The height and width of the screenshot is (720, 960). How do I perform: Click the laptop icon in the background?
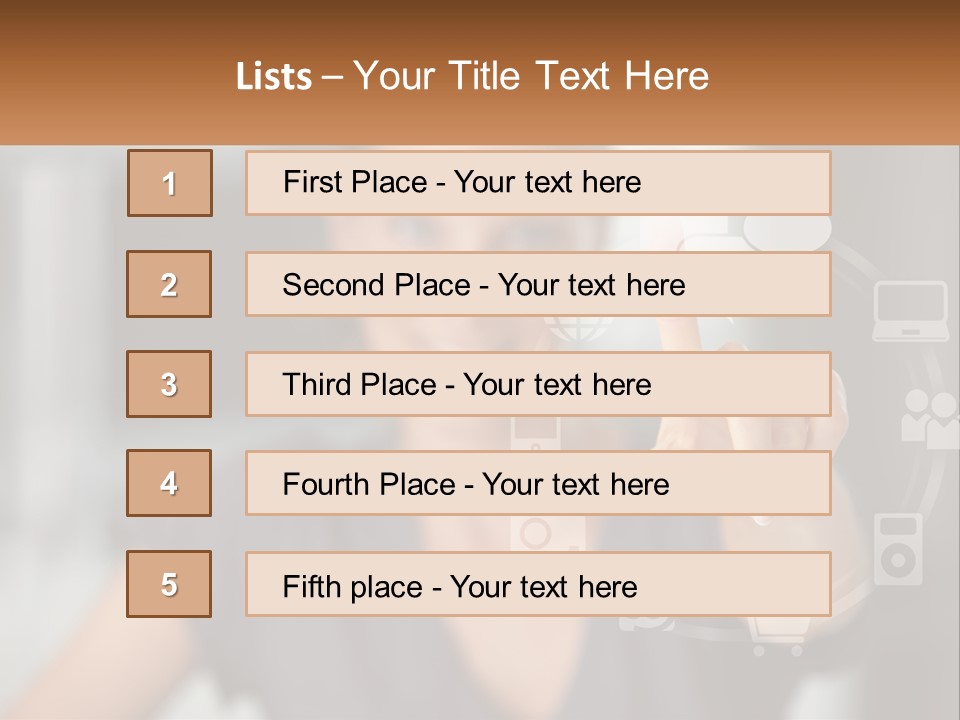(910, 310)
